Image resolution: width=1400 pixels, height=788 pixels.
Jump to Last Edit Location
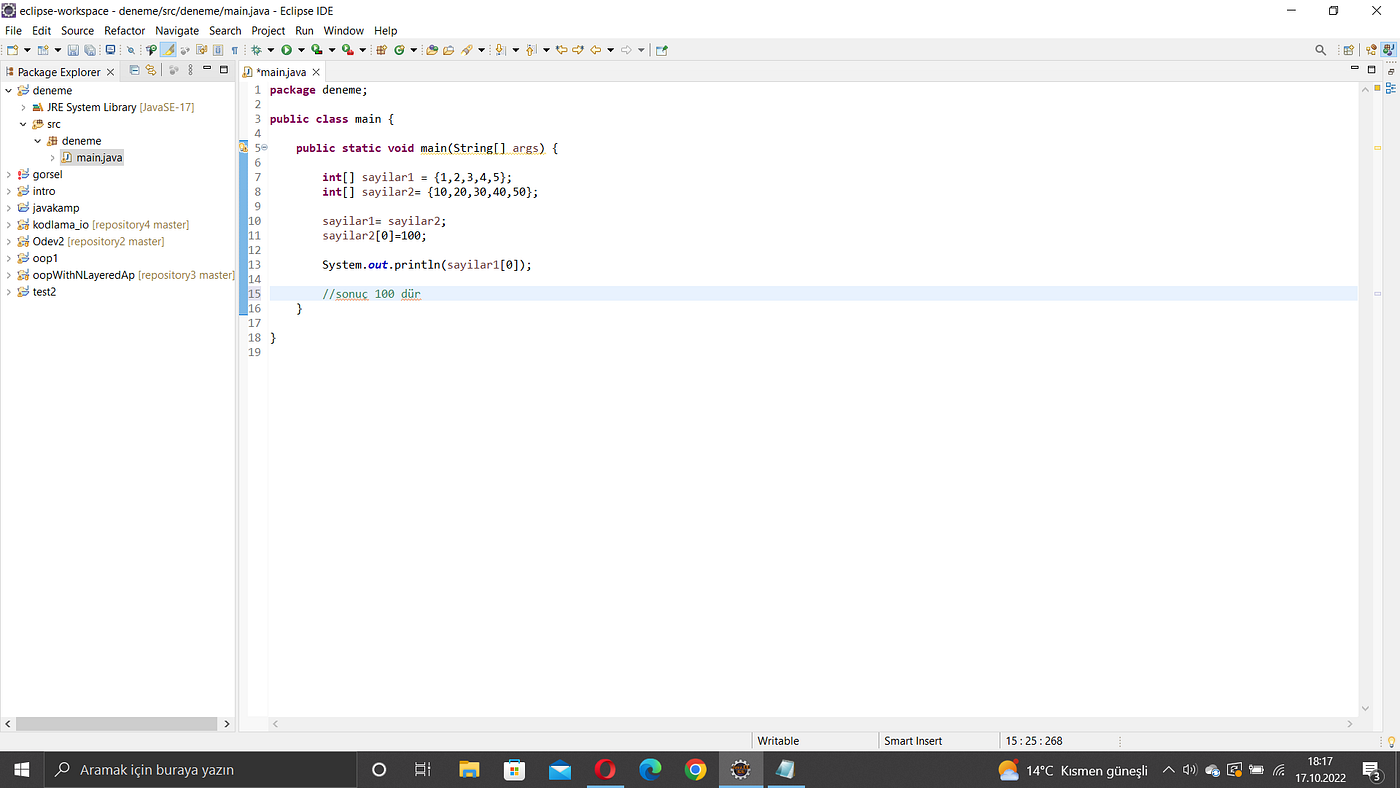(562, 50)
